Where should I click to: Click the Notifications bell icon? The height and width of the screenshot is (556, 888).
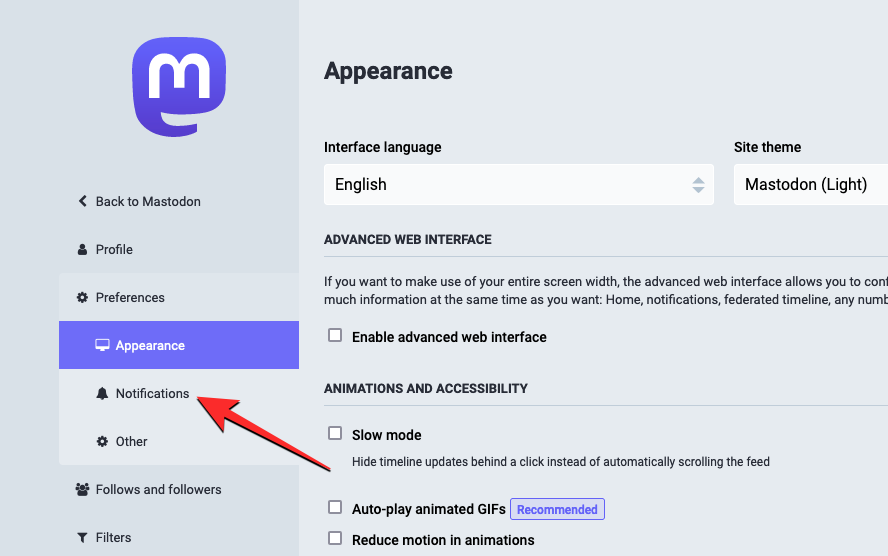[x=102, y=393]
